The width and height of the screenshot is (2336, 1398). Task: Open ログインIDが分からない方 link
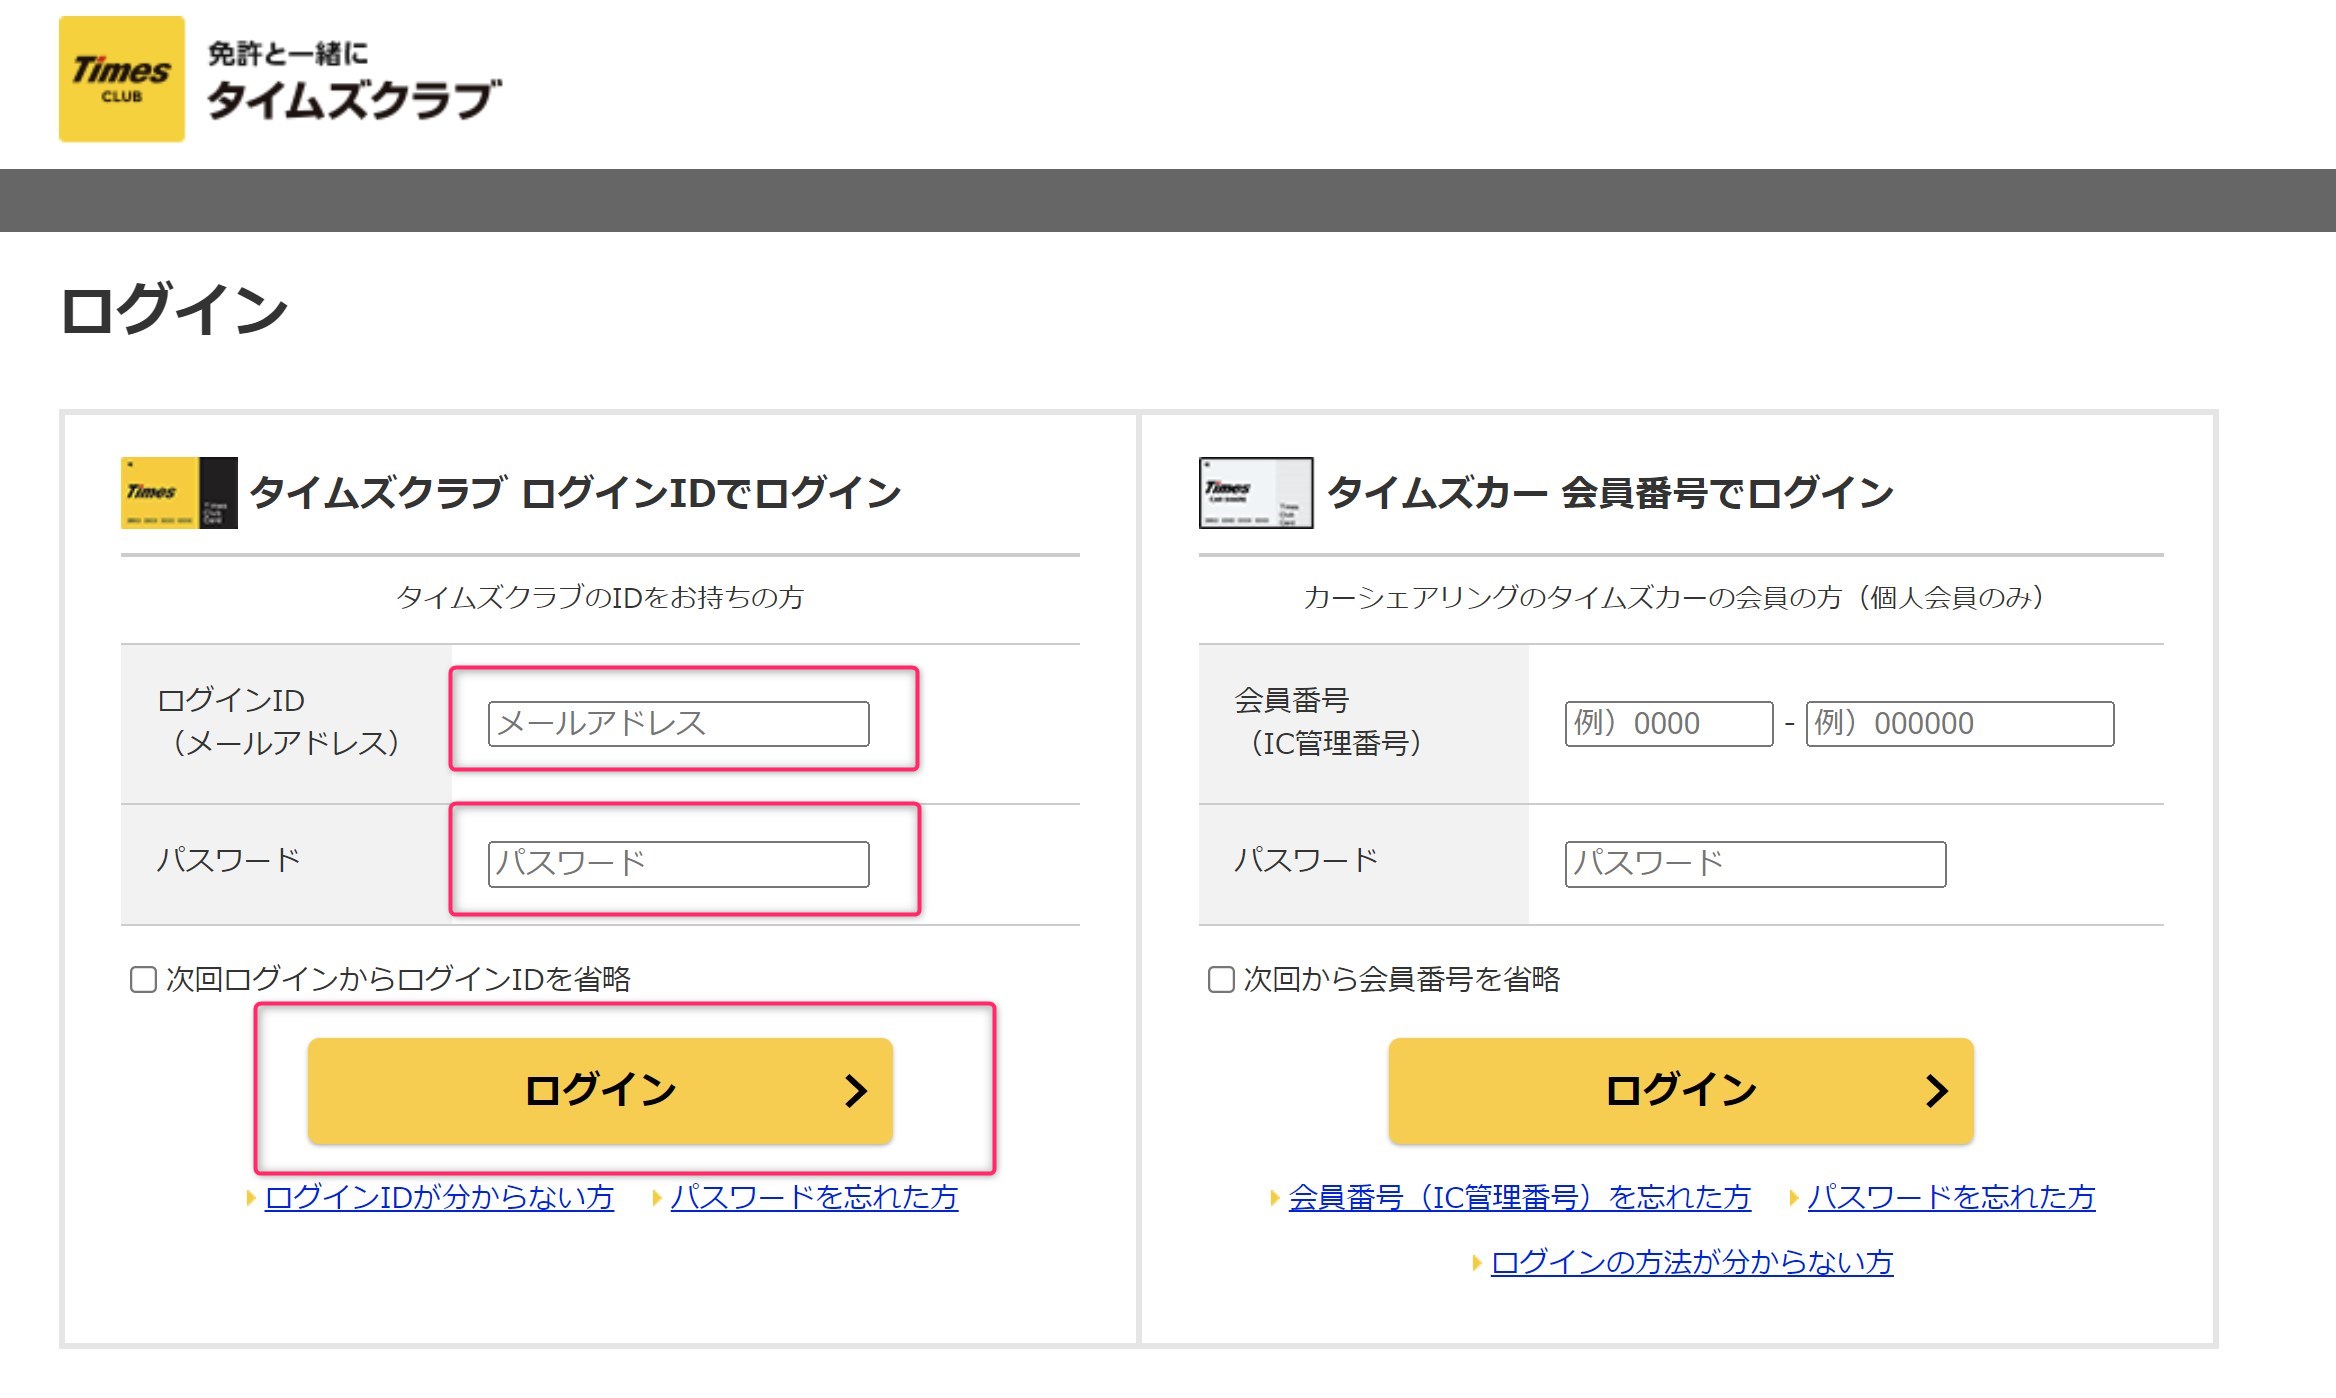439,1197
